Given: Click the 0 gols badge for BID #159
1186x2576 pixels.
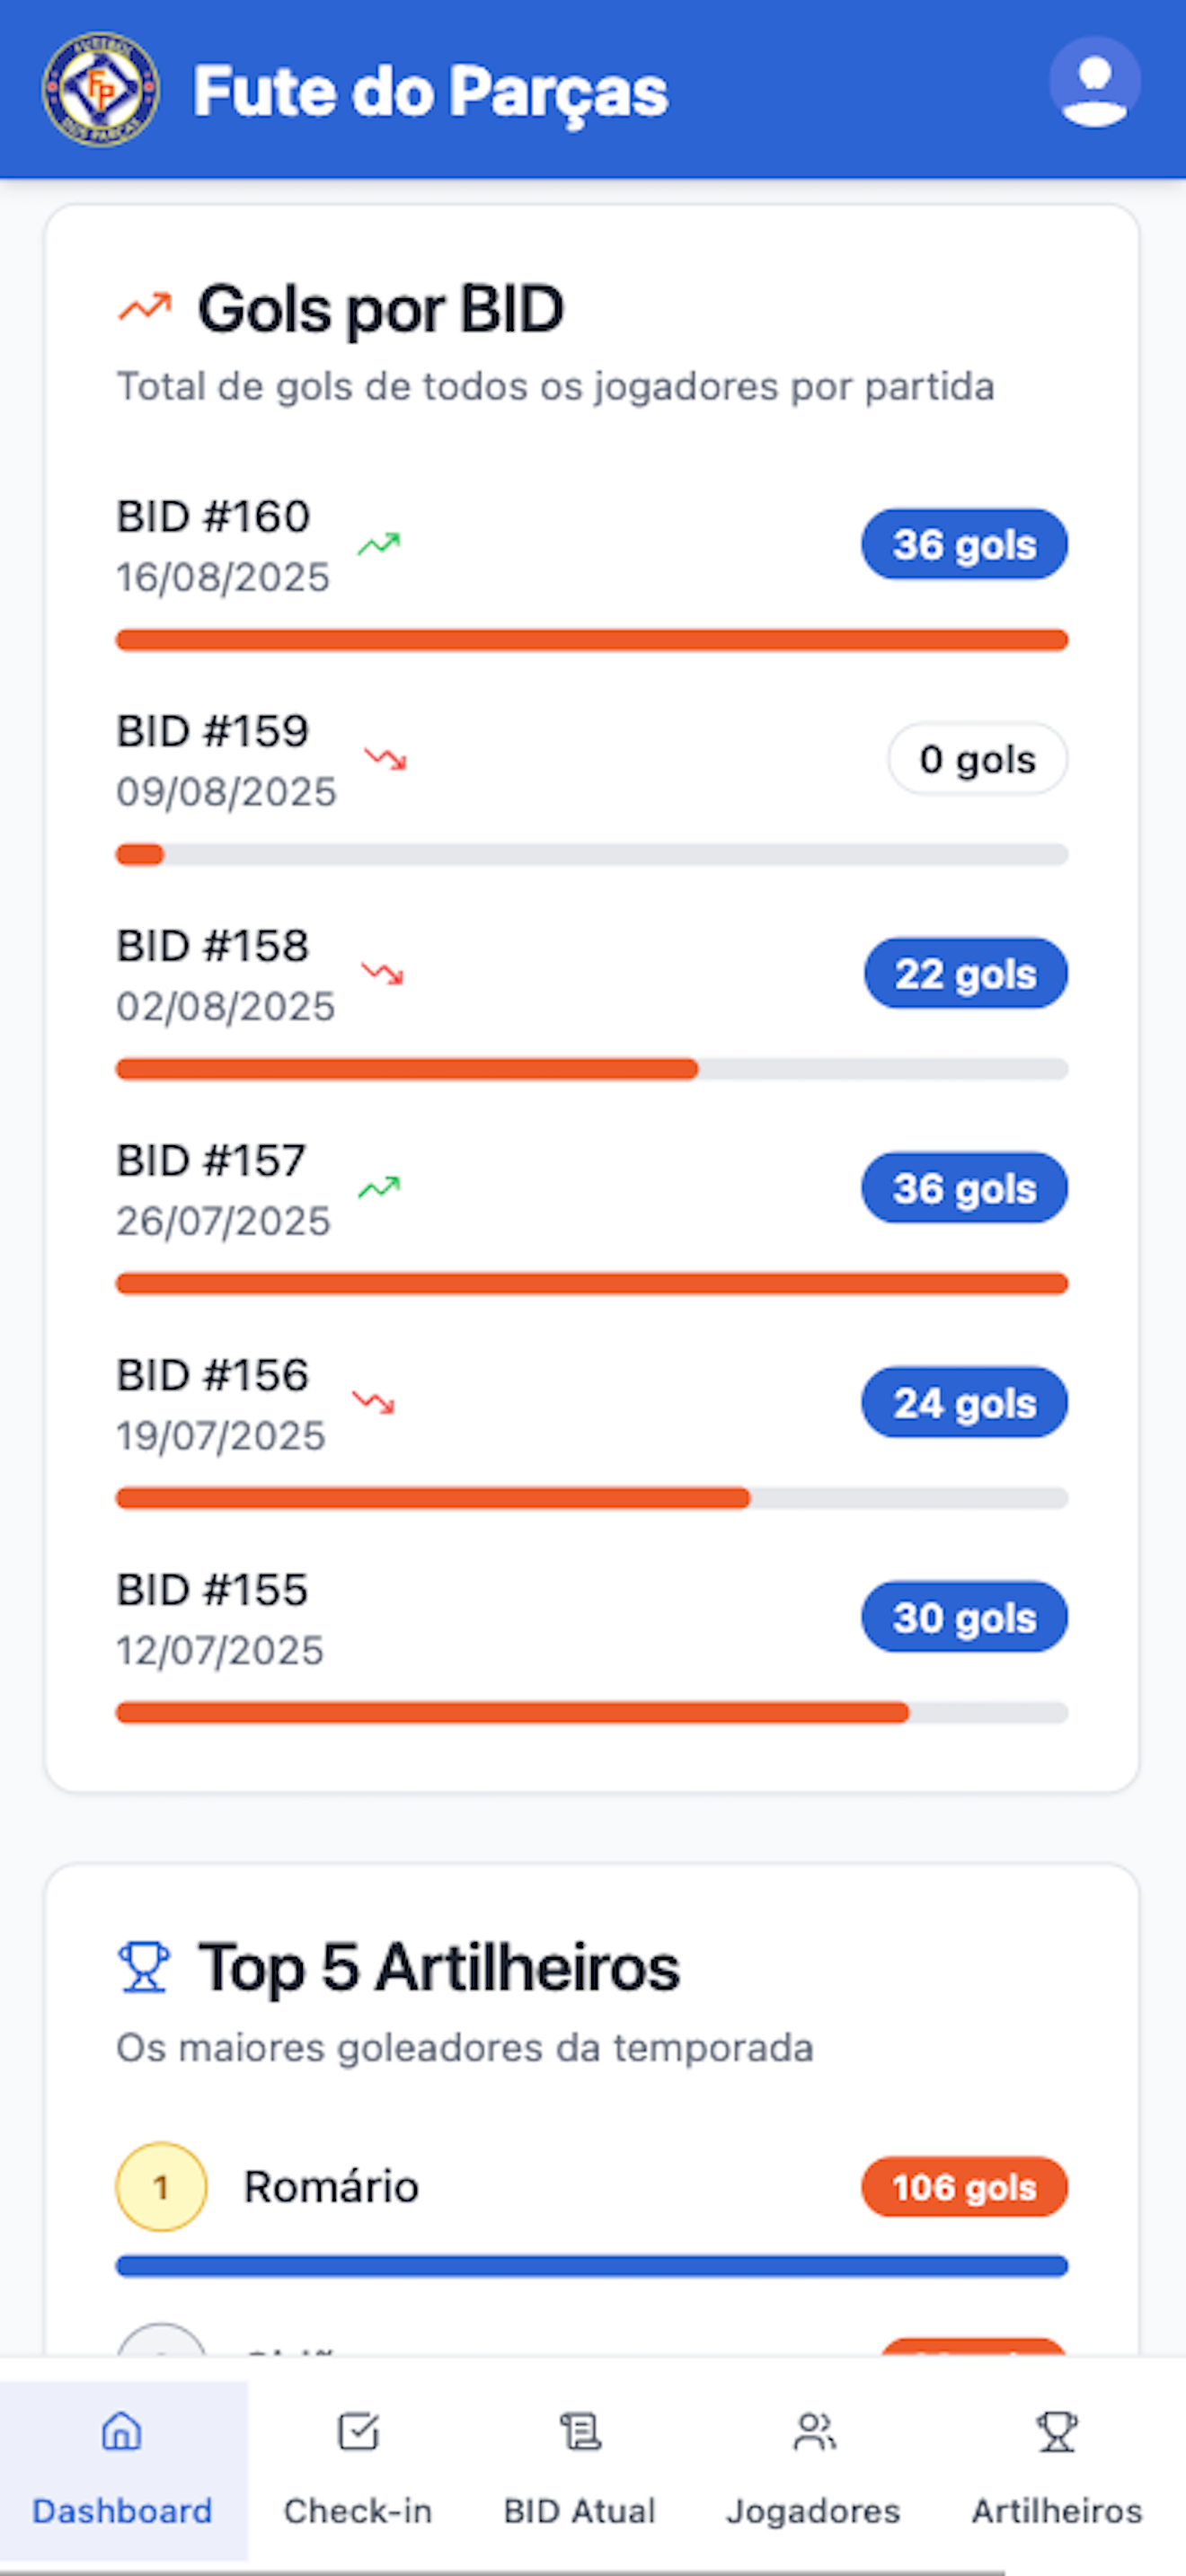Looking at the screenshot, I should pos(977,759).
